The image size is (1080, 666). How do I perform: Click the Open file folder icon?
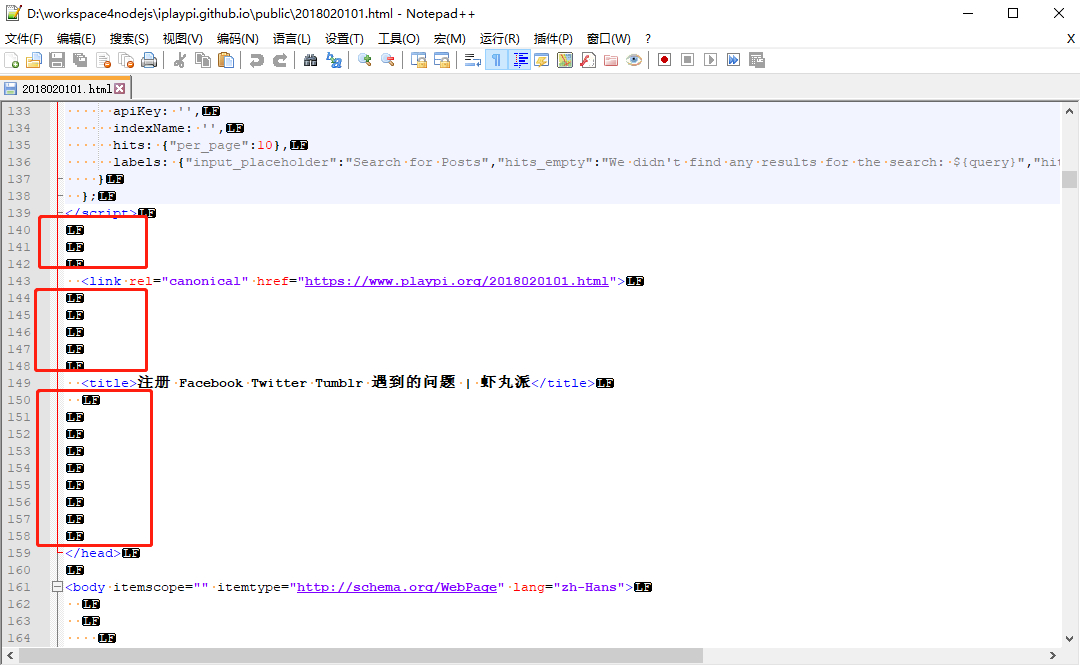point(34,61)
